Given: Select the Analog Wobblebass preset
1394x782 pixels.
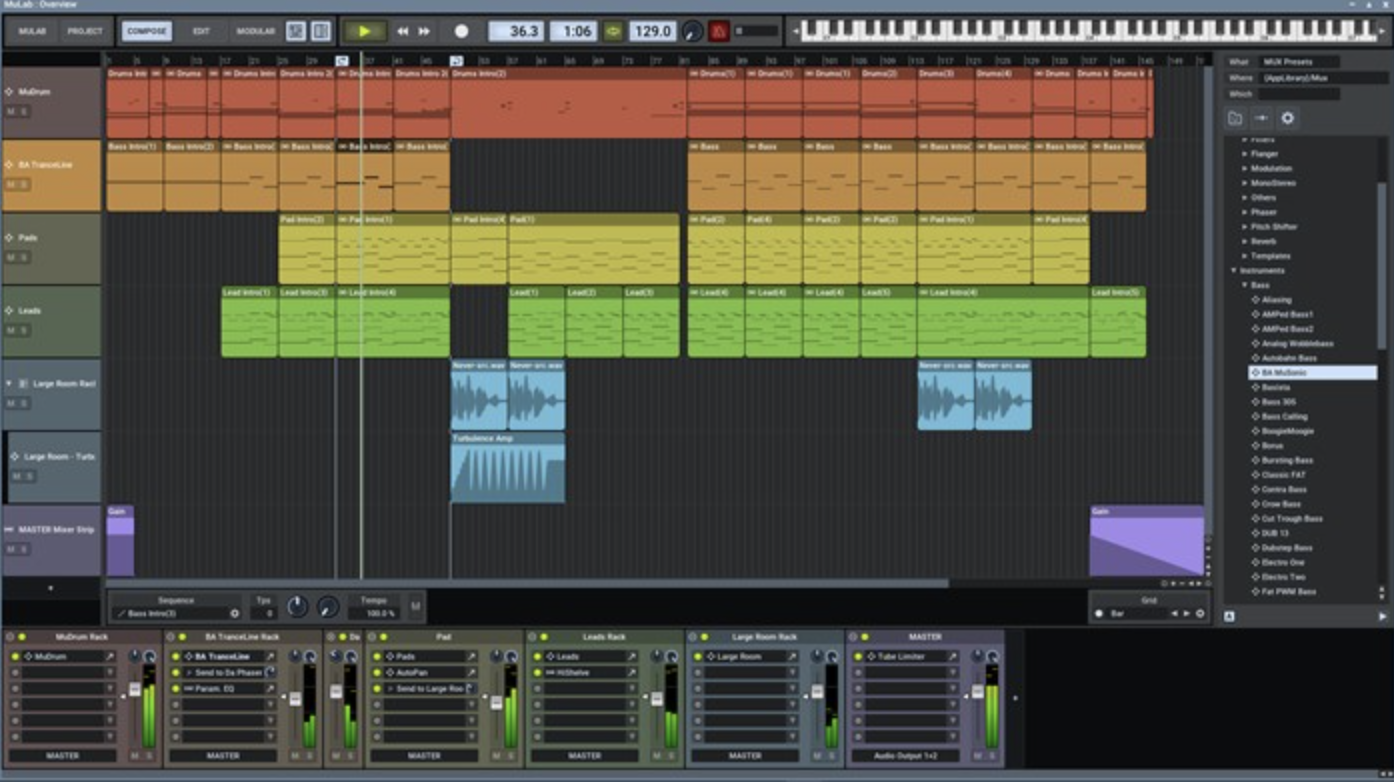Looking at the screenshot, I should (x=1297, y=344).
